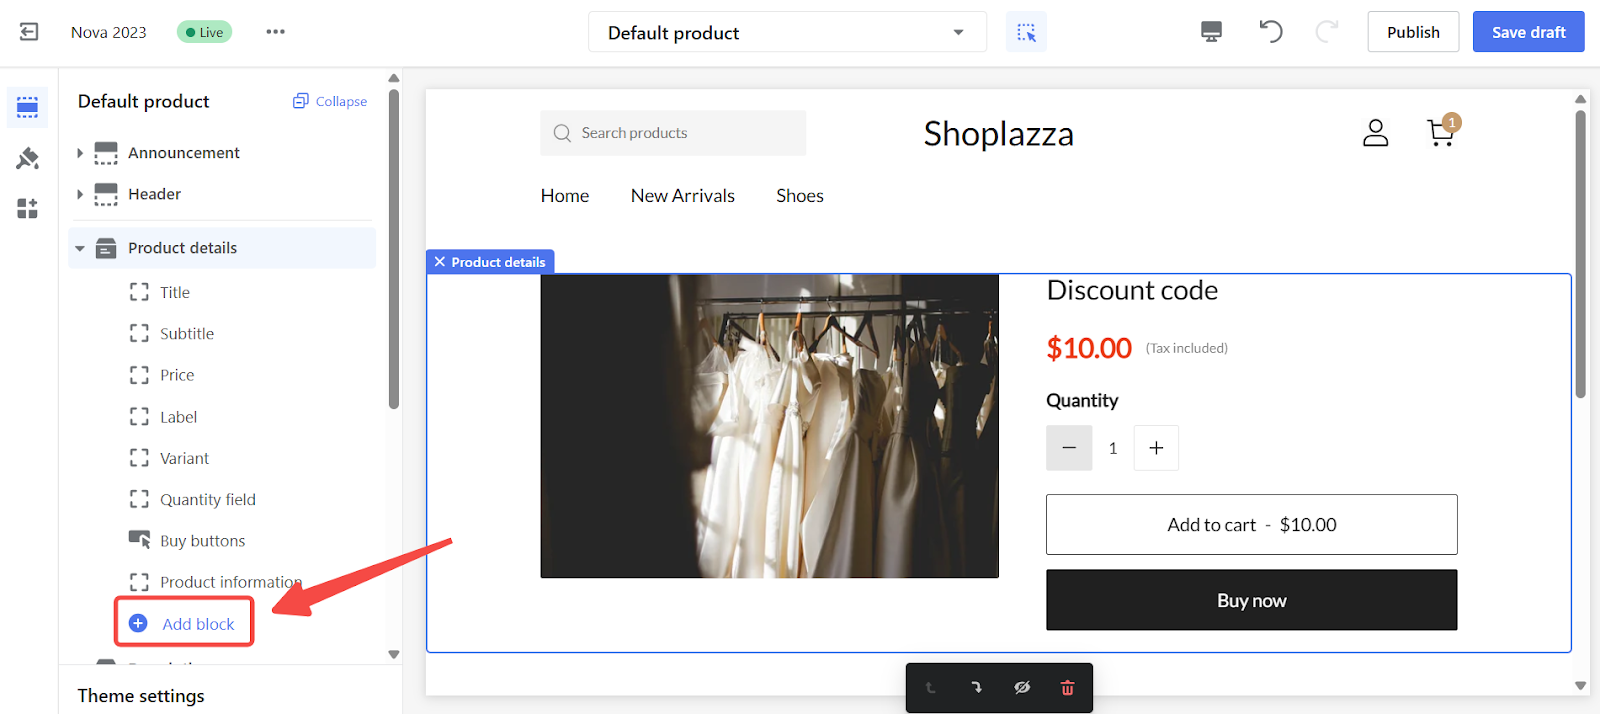Expand the Announcement section
The image size is (1600, 714).
[x=80, y=153]
